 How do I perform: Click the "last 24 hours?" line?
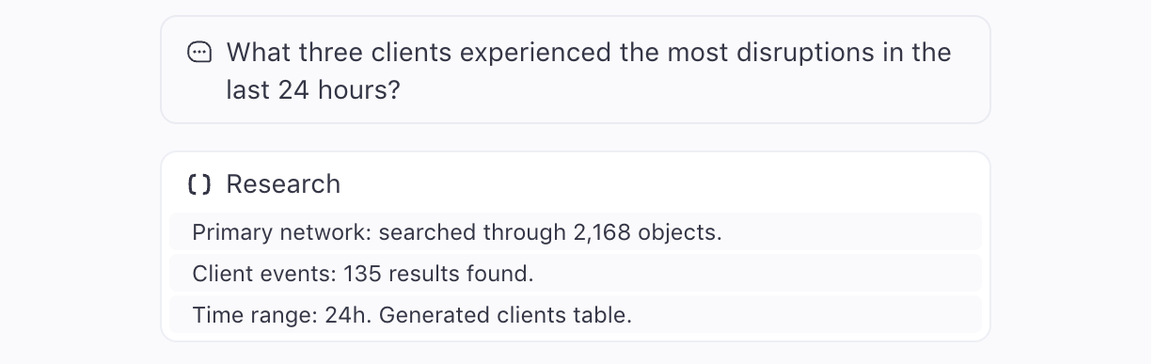pyautogui.click(x=313, y=90)
